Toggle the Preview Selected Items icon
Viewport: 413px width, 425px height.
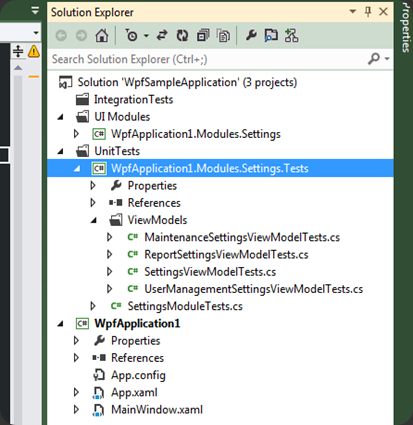(271, 35)
